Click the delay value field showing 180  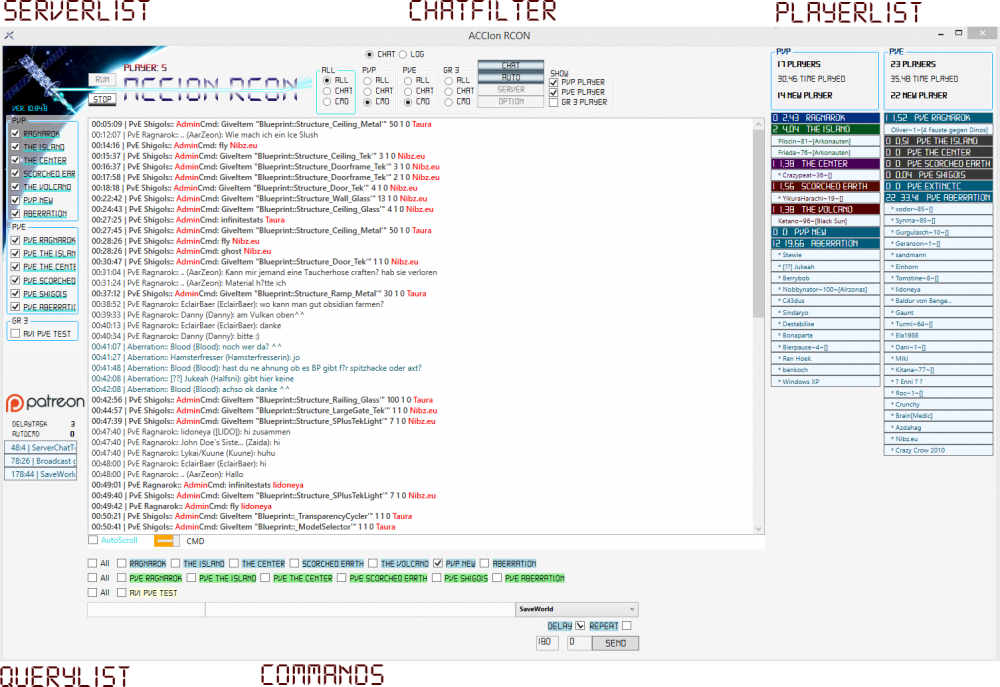tap(548, 642)
